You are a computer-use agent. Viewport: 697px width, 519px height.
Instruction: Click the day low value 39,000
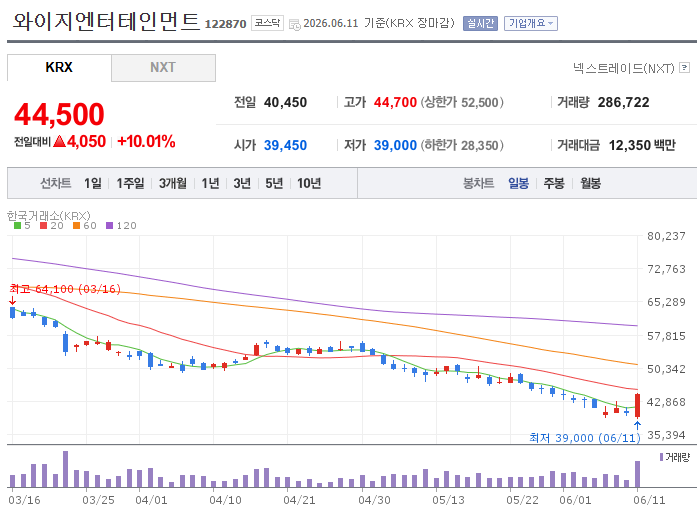(x=395, y=145)
